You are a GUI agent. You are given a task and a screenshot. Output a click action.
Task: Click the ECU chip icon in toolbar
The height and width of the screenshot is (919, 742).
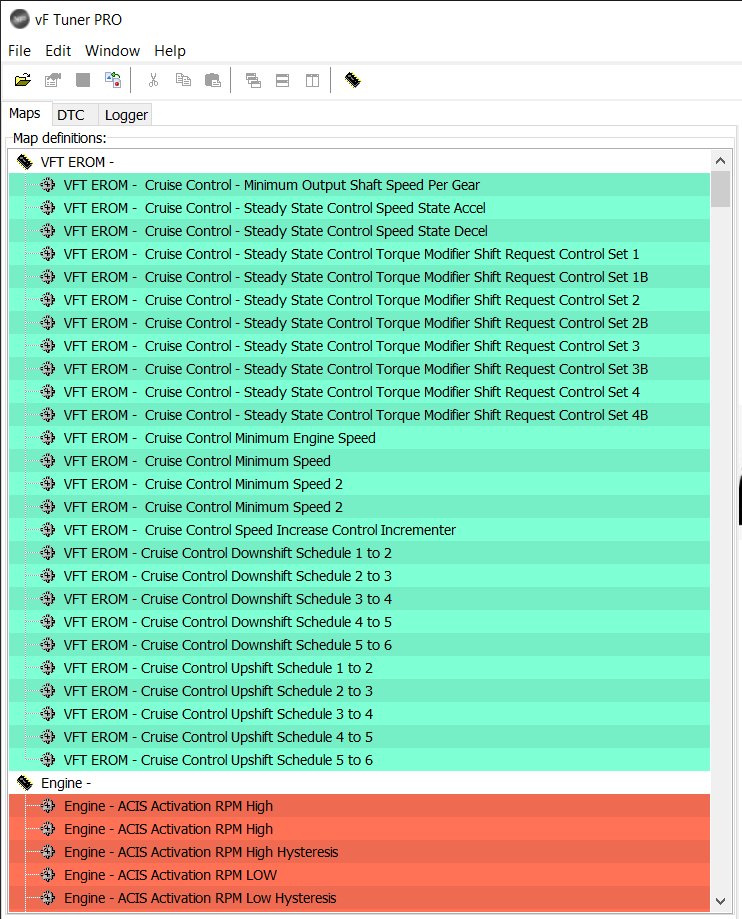pos(352,80)
